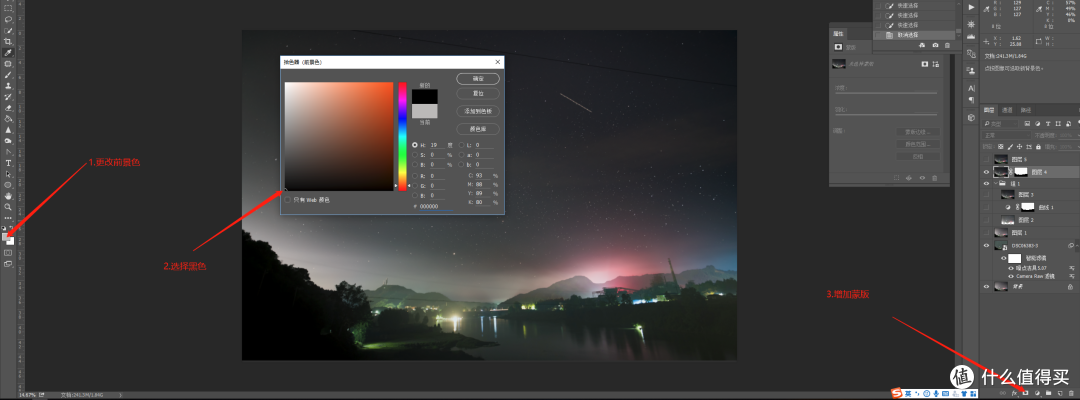Click the Add layer mask icon
This screenshot has width=1080, height=400.
[1026, 393]
